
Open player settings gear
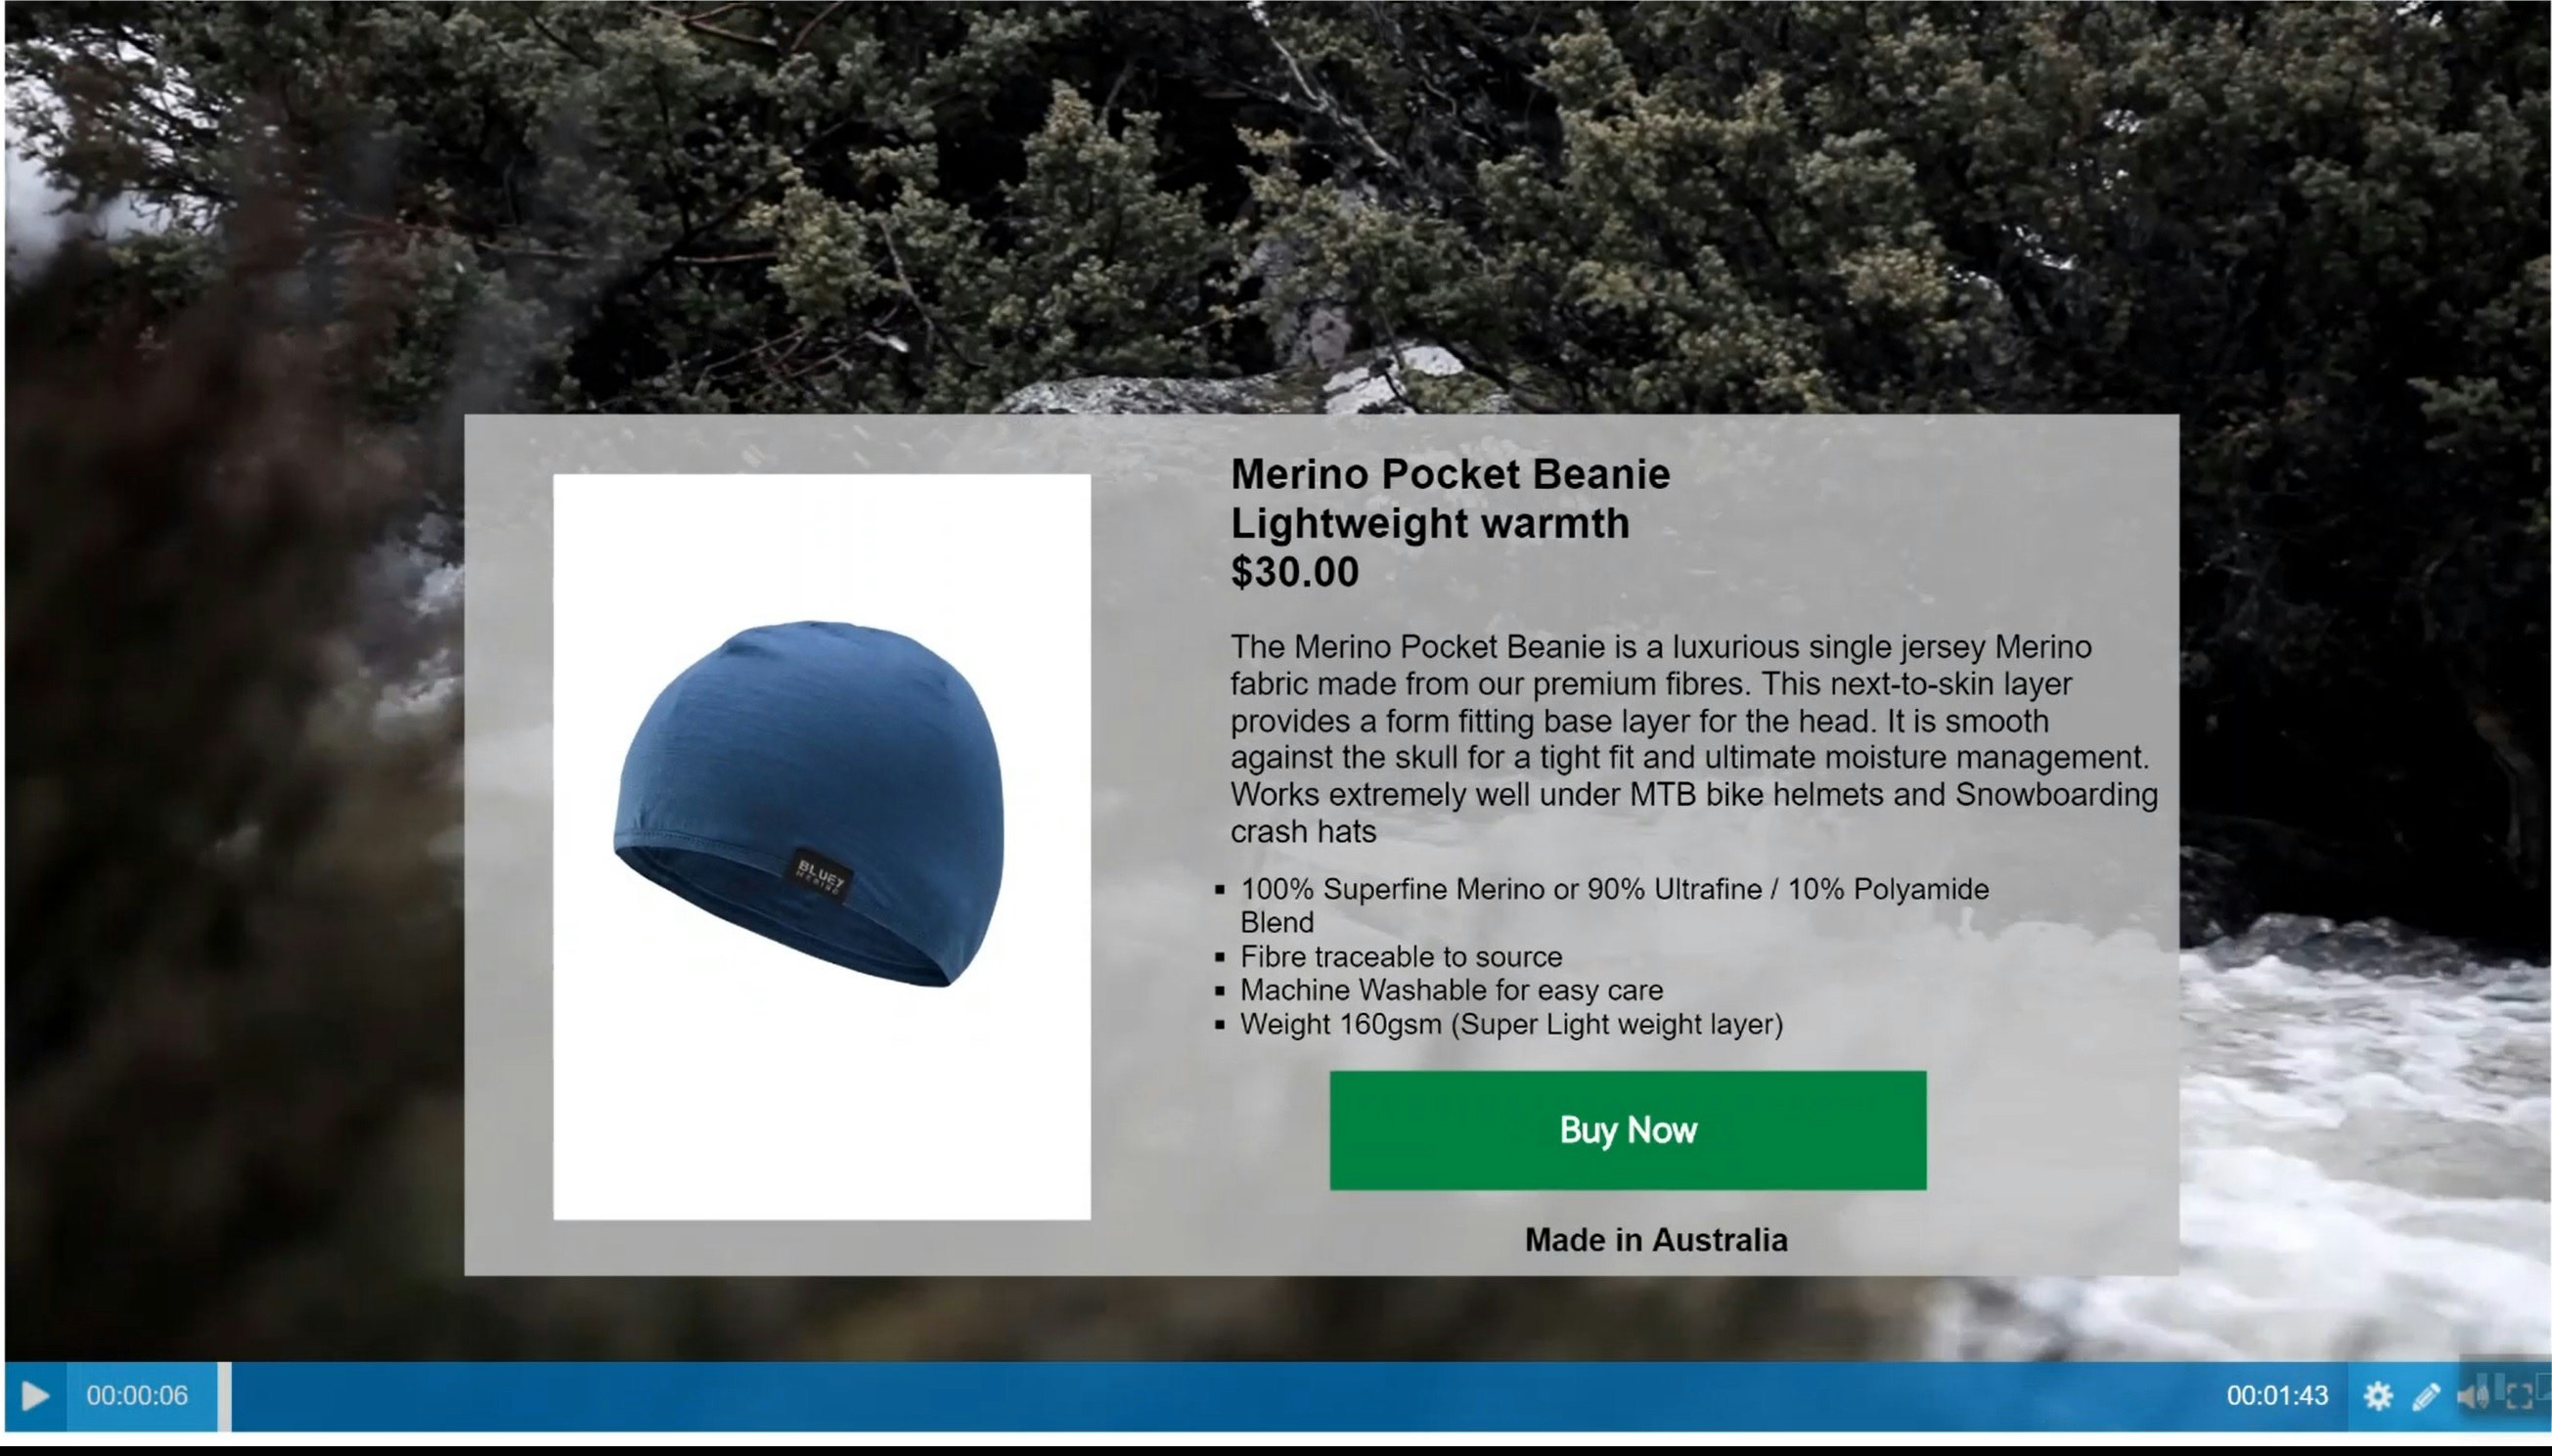click(x=2377, y=1396)
